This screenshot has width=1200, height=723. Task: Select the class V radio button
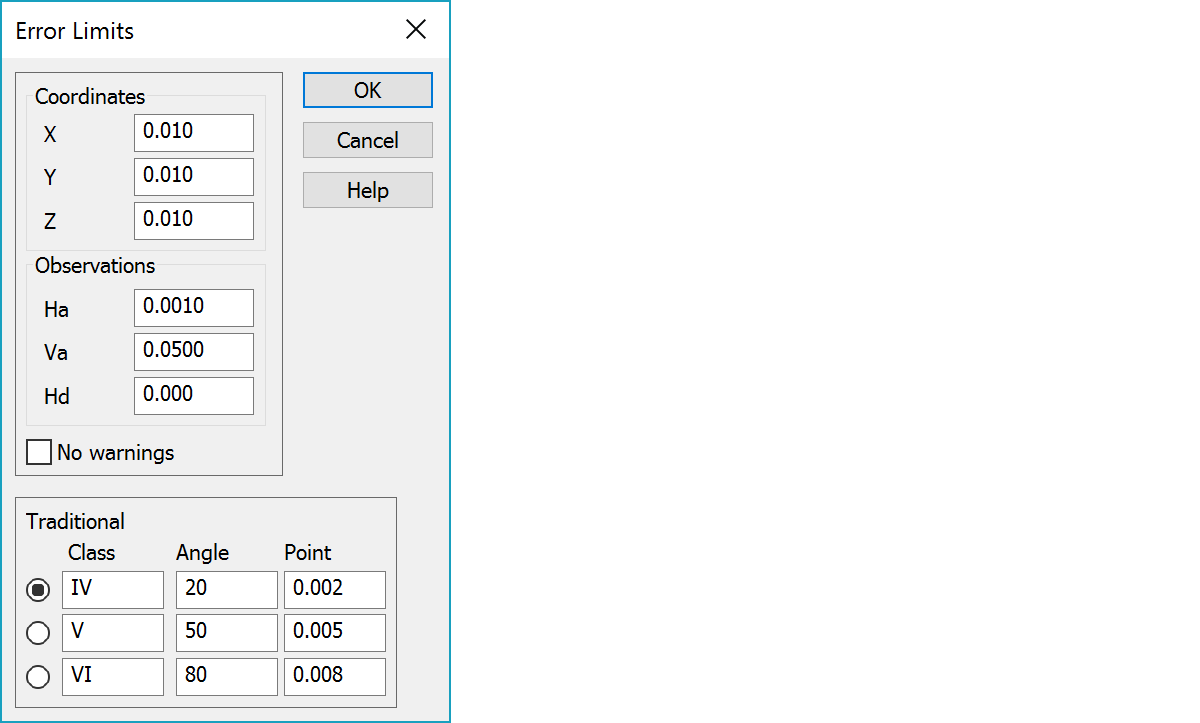(x=38, y=633)
